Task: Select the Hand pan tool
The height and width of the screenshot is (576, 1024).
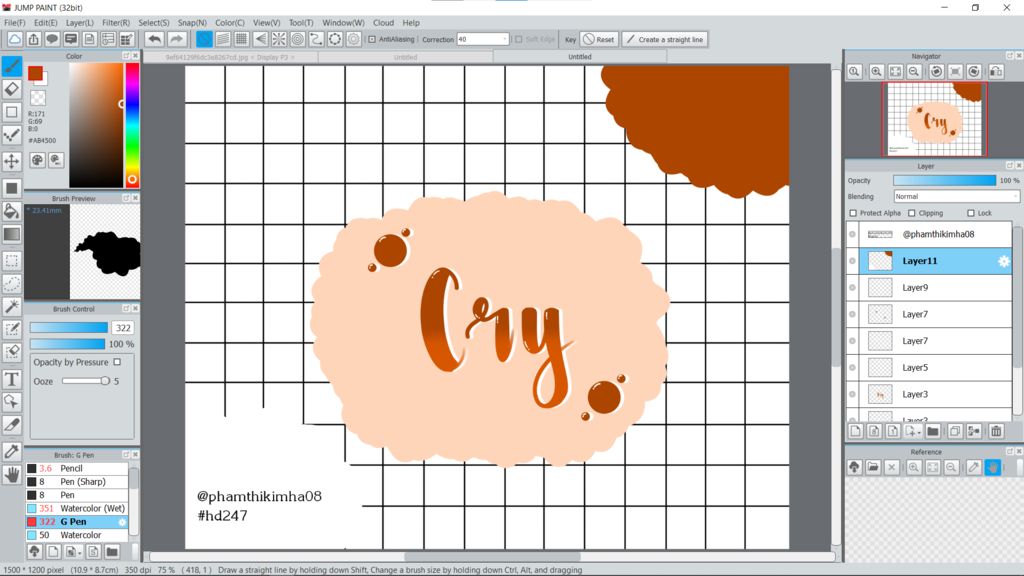Action: tap(12, 475)
